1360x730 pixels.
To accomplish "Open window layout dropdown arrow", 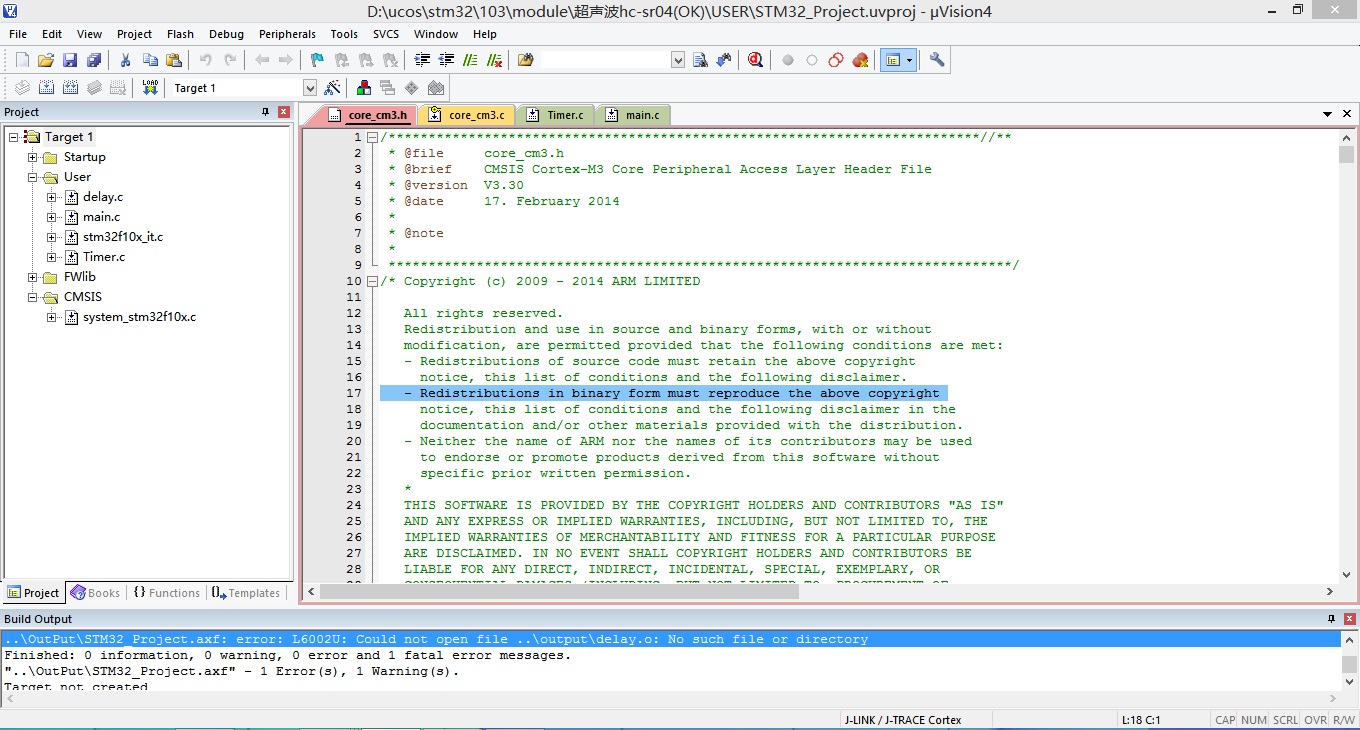I will coord(910,60).
